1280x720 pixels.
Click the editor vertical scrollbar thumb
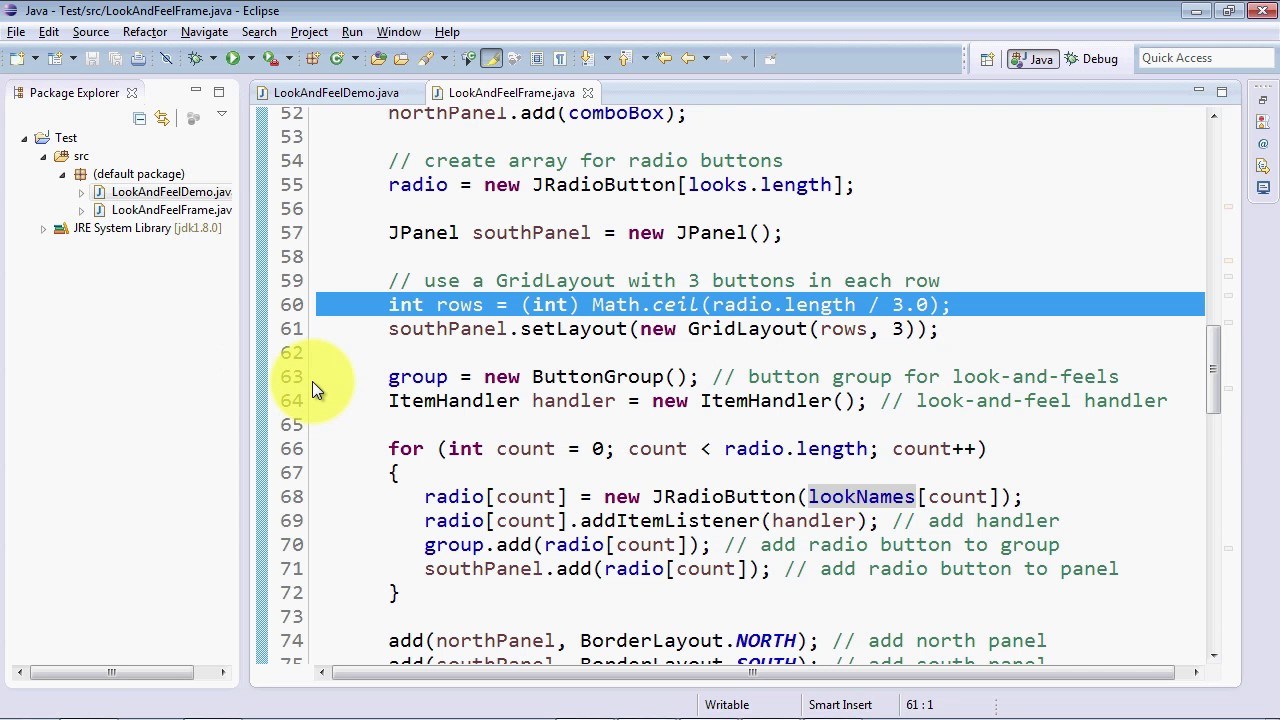pyautogui.click(x=1213, y=369)
